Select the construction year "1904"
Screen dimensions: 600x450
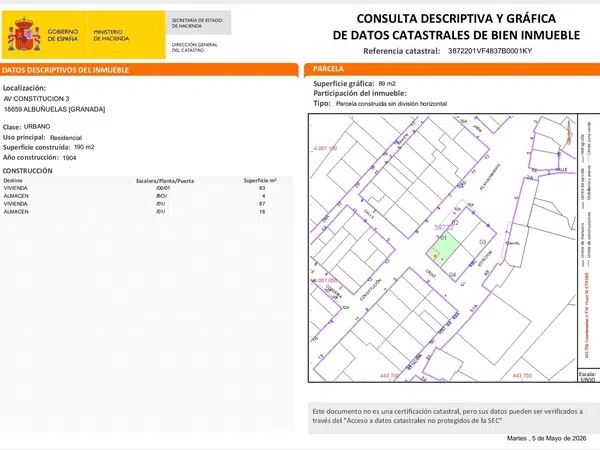(x=69, y=158)
